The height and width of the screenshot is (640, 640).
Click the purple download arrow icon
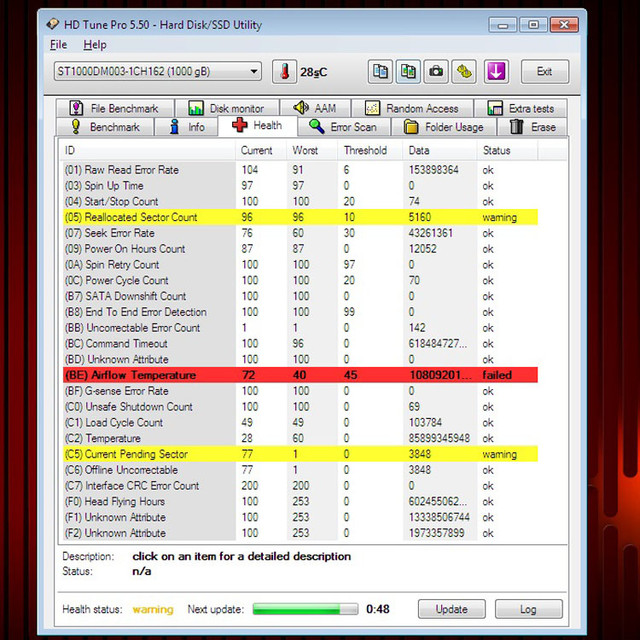pos(496,72)
